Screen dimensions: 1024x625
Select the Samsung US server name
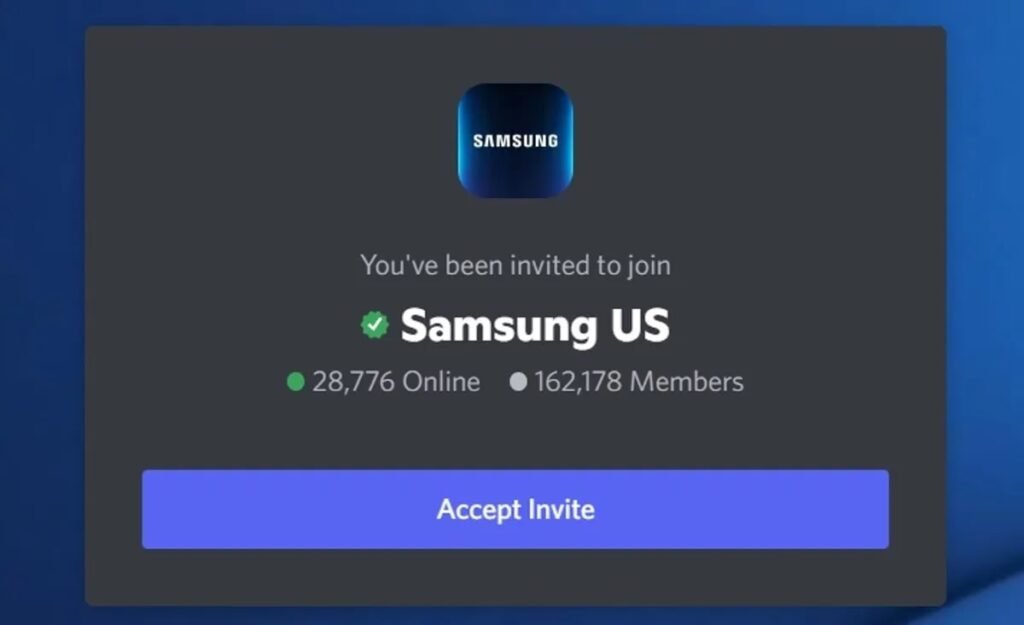coord(535,325)
